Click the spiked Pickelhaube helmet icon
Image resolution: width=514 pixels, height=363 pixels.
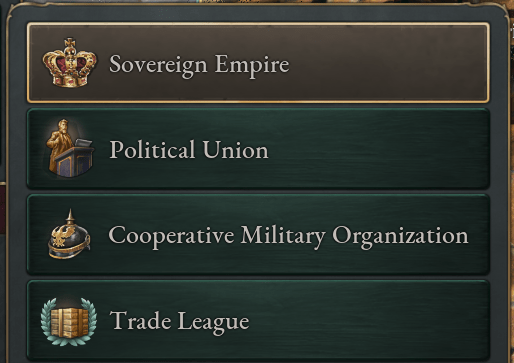[x=69, y=234]
